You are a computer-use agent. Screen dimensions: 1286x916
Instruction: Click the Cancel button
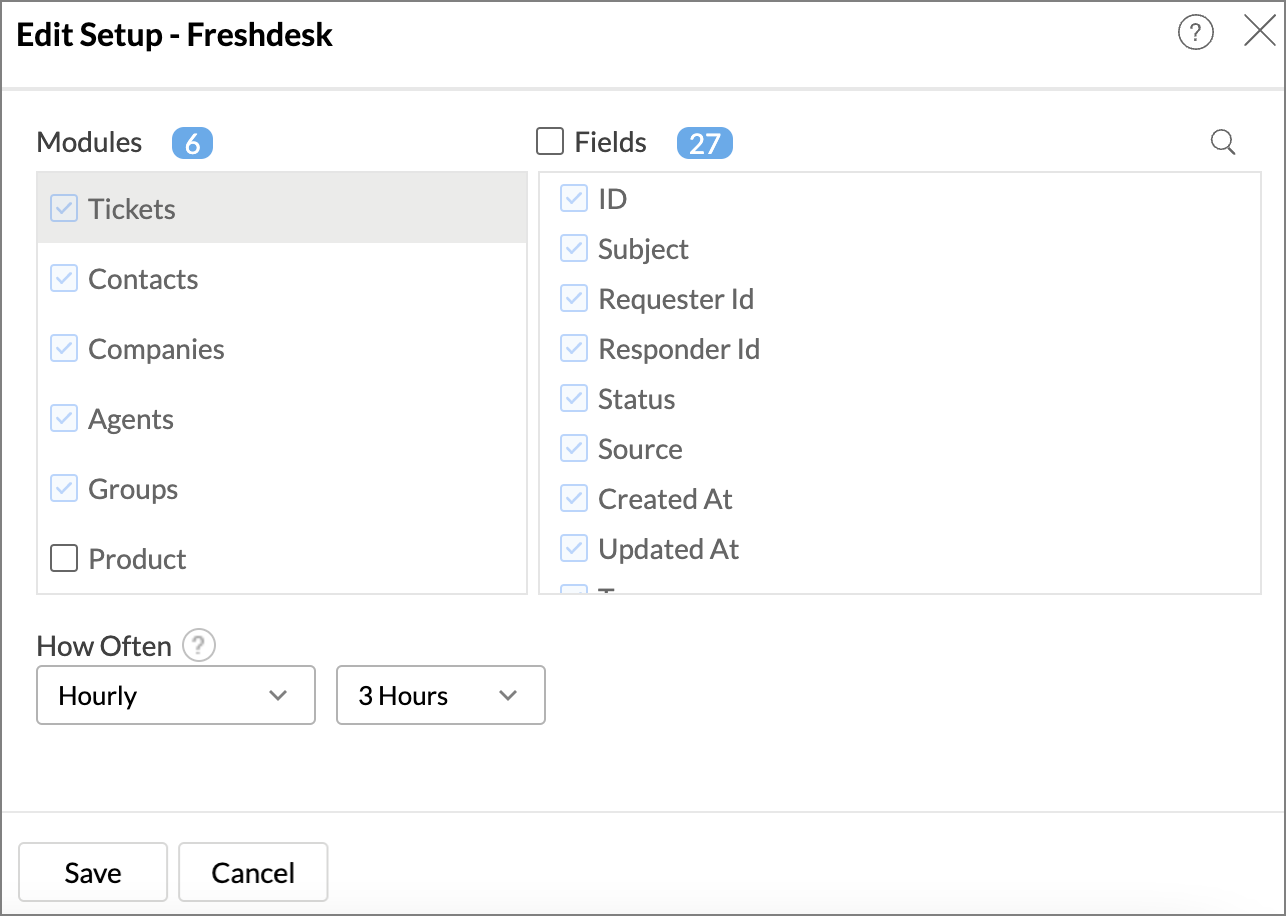[253, 872]
